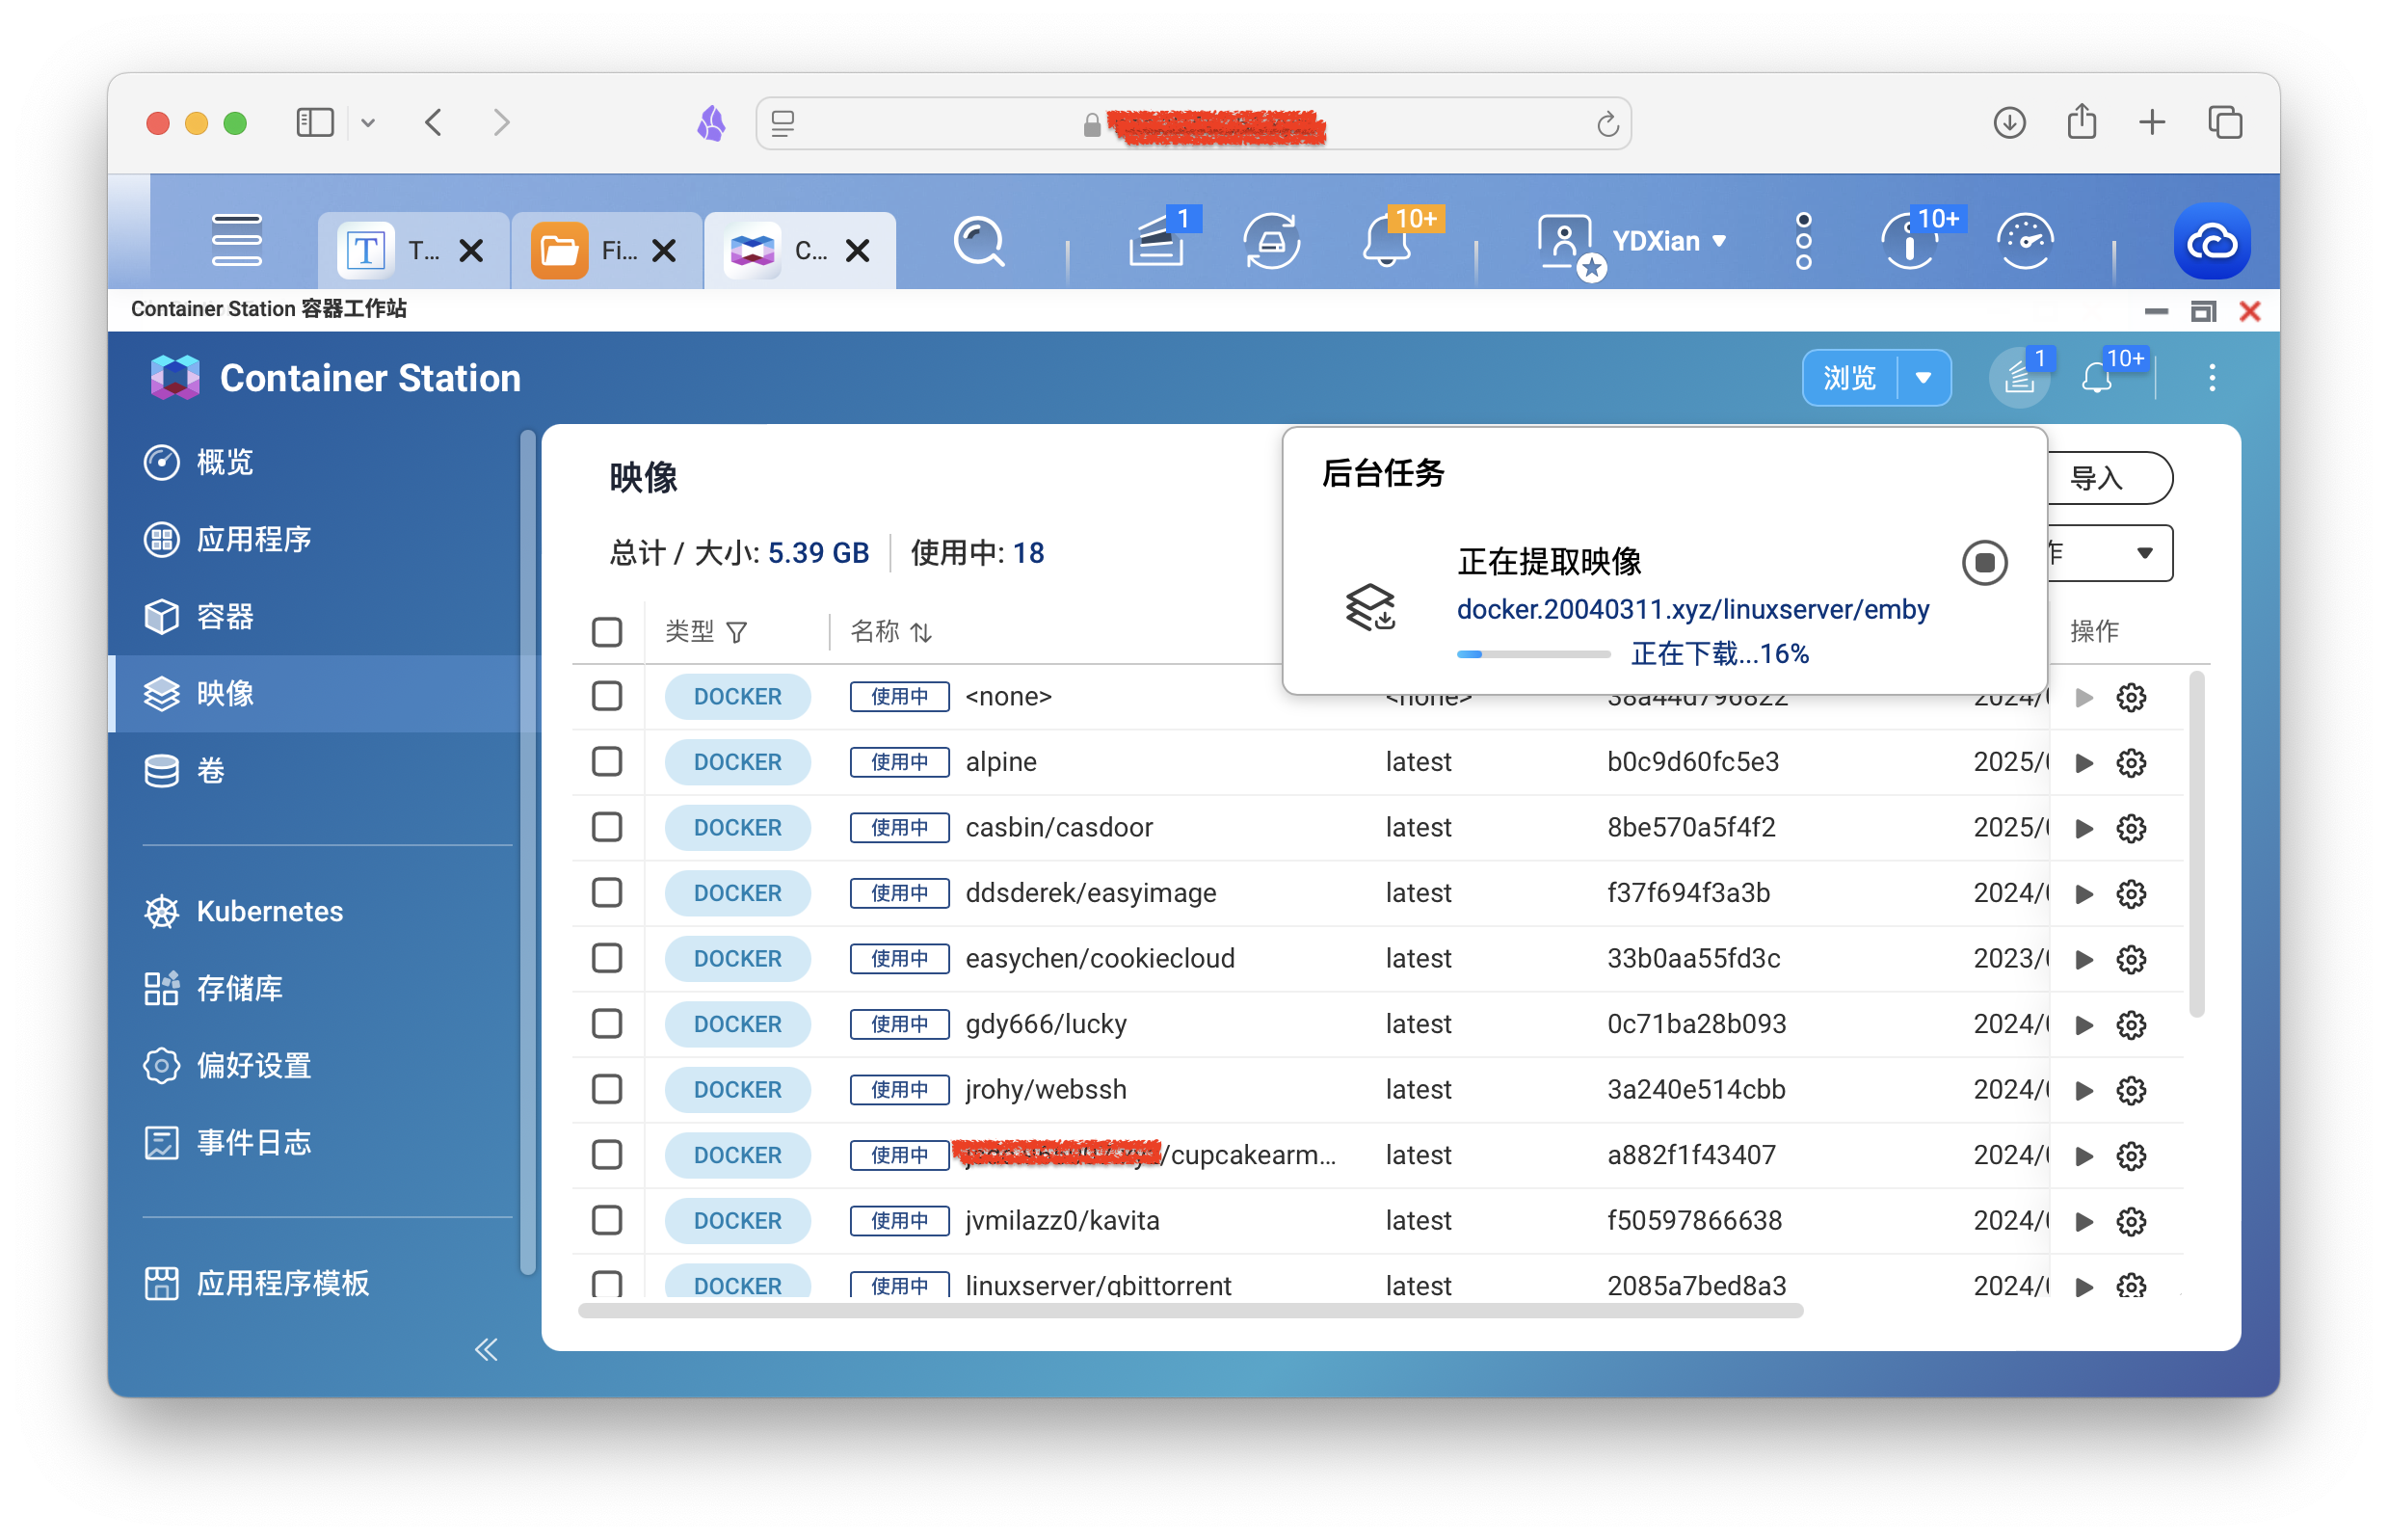Open the QTS dashboard gauge icon

click(2024, 241)
